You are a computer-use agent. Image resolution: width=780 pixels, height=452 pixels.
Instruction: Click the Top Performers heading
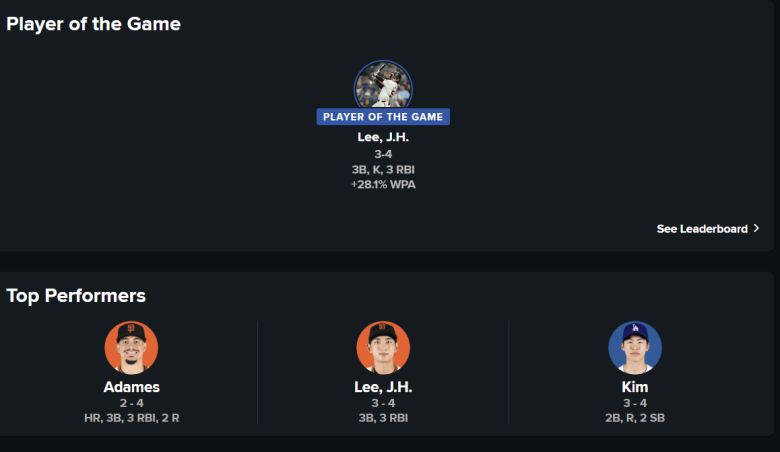point(76,296)
